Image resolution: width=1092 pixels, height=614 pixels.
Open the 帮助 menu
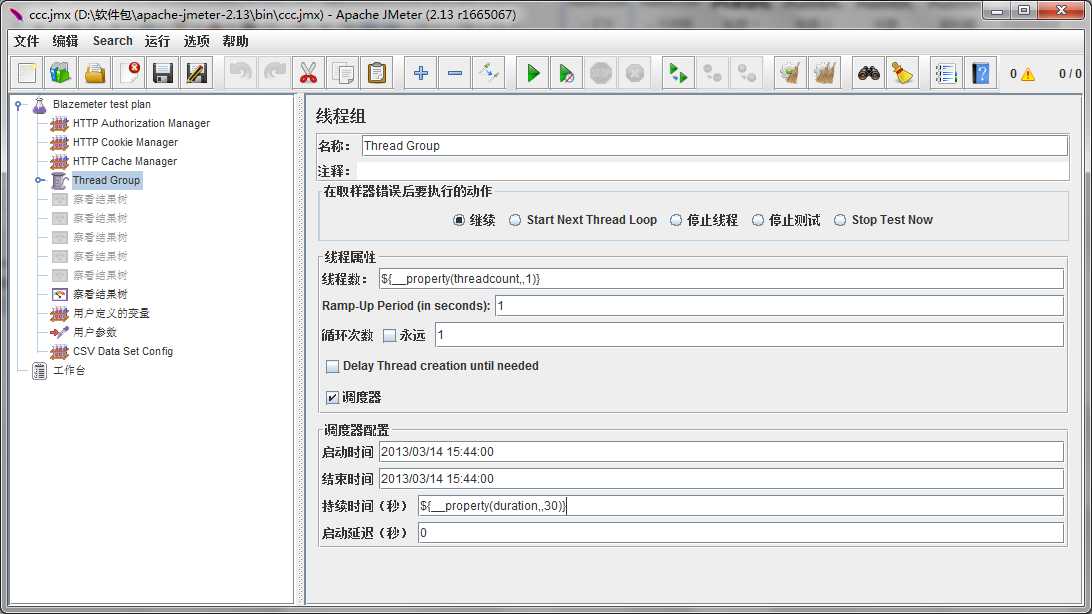pos(235,41)
